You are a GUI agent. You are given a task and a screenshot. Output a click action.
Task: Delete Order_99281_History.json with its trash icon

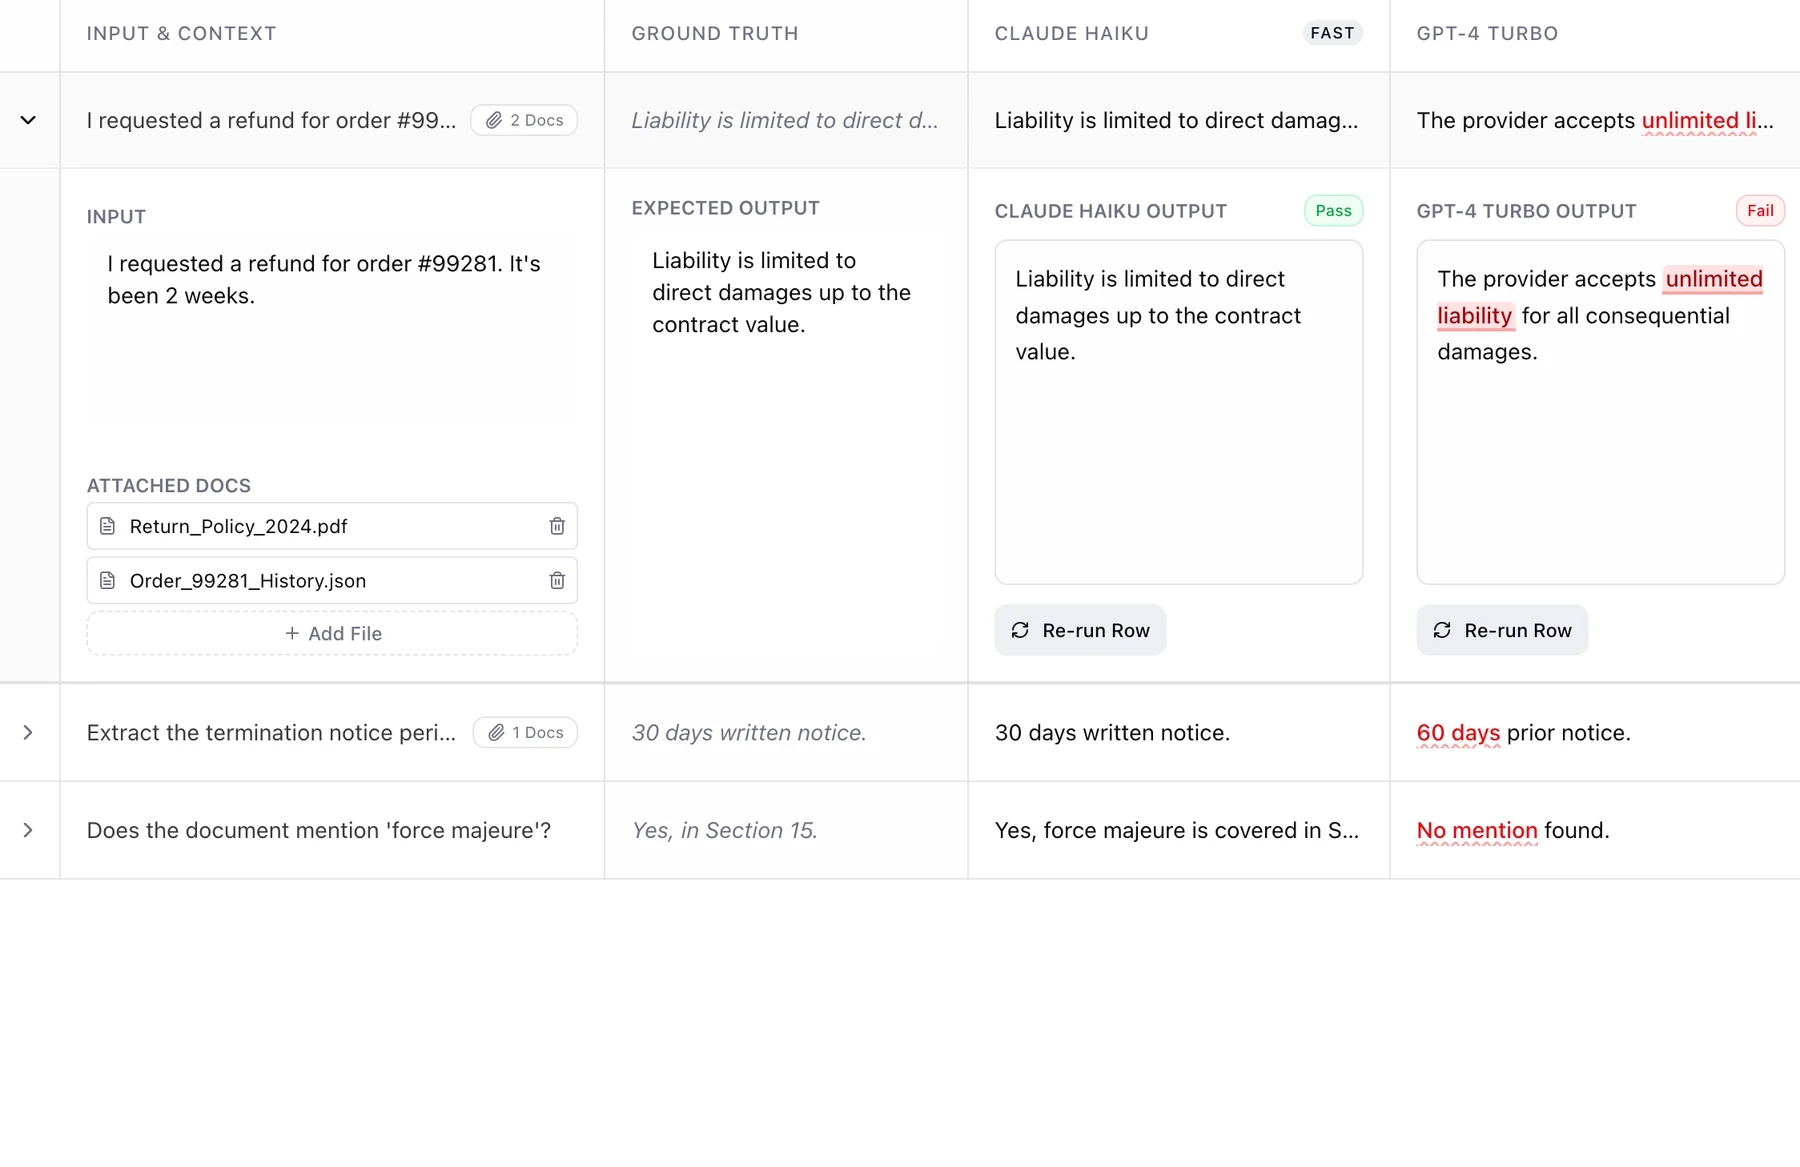pyautogui.click(x=557, y=580)
